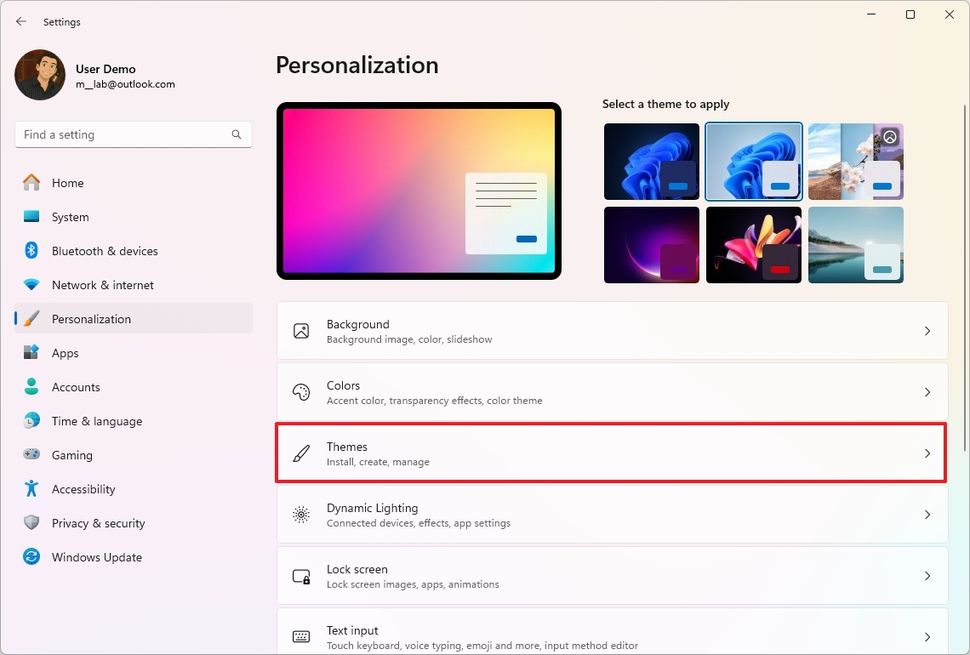
Task: Click the Background picture icon
Action: point(301,330)
